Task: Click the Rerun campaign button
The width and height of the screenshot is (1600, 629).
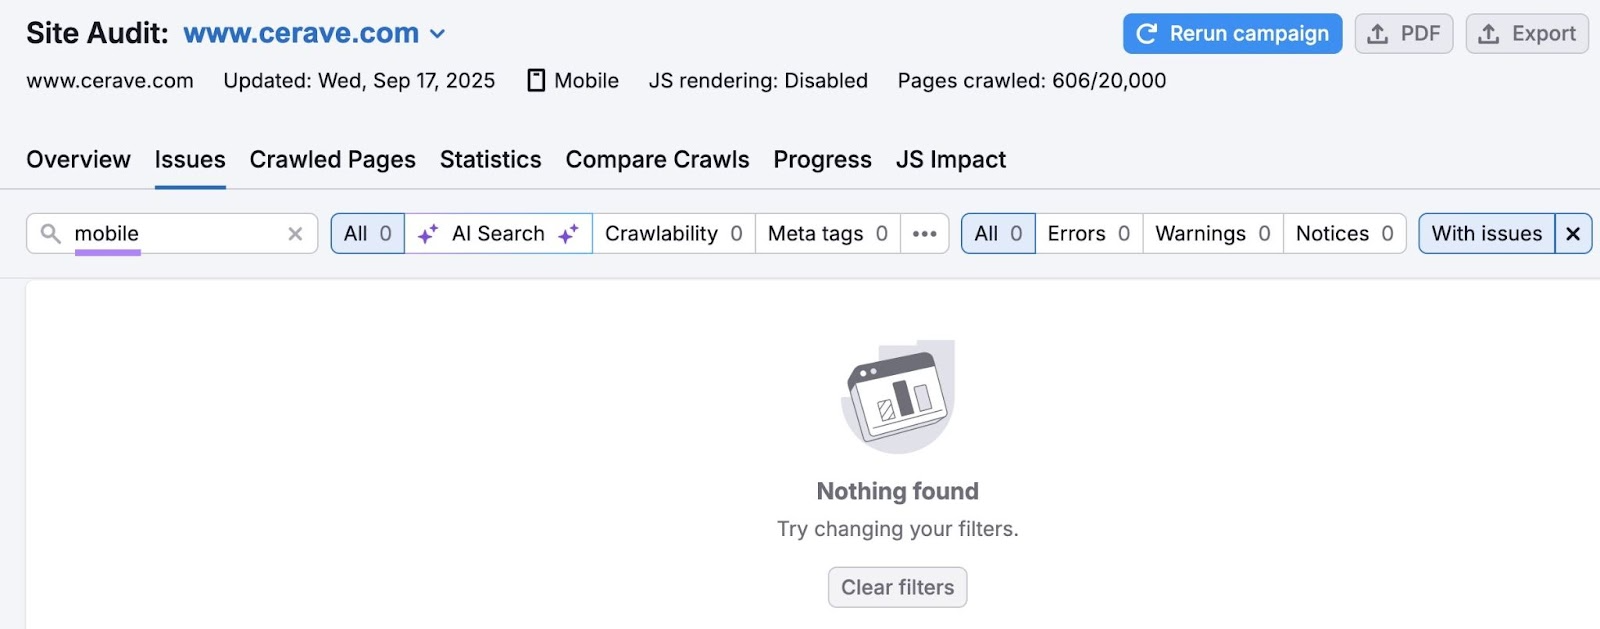Action: pos(1232,33)
